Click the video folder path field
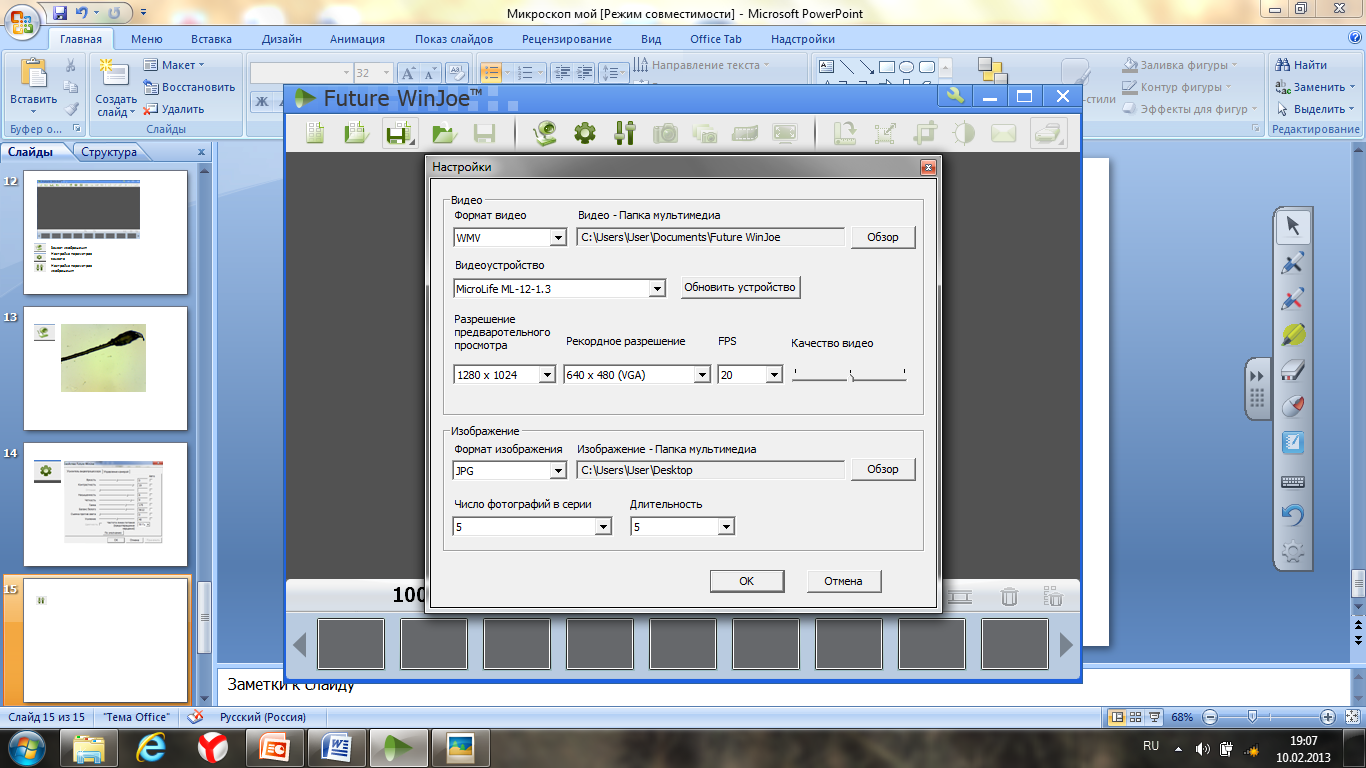Viewport: 1366px width, 768px height. click(x=710, y=237)
